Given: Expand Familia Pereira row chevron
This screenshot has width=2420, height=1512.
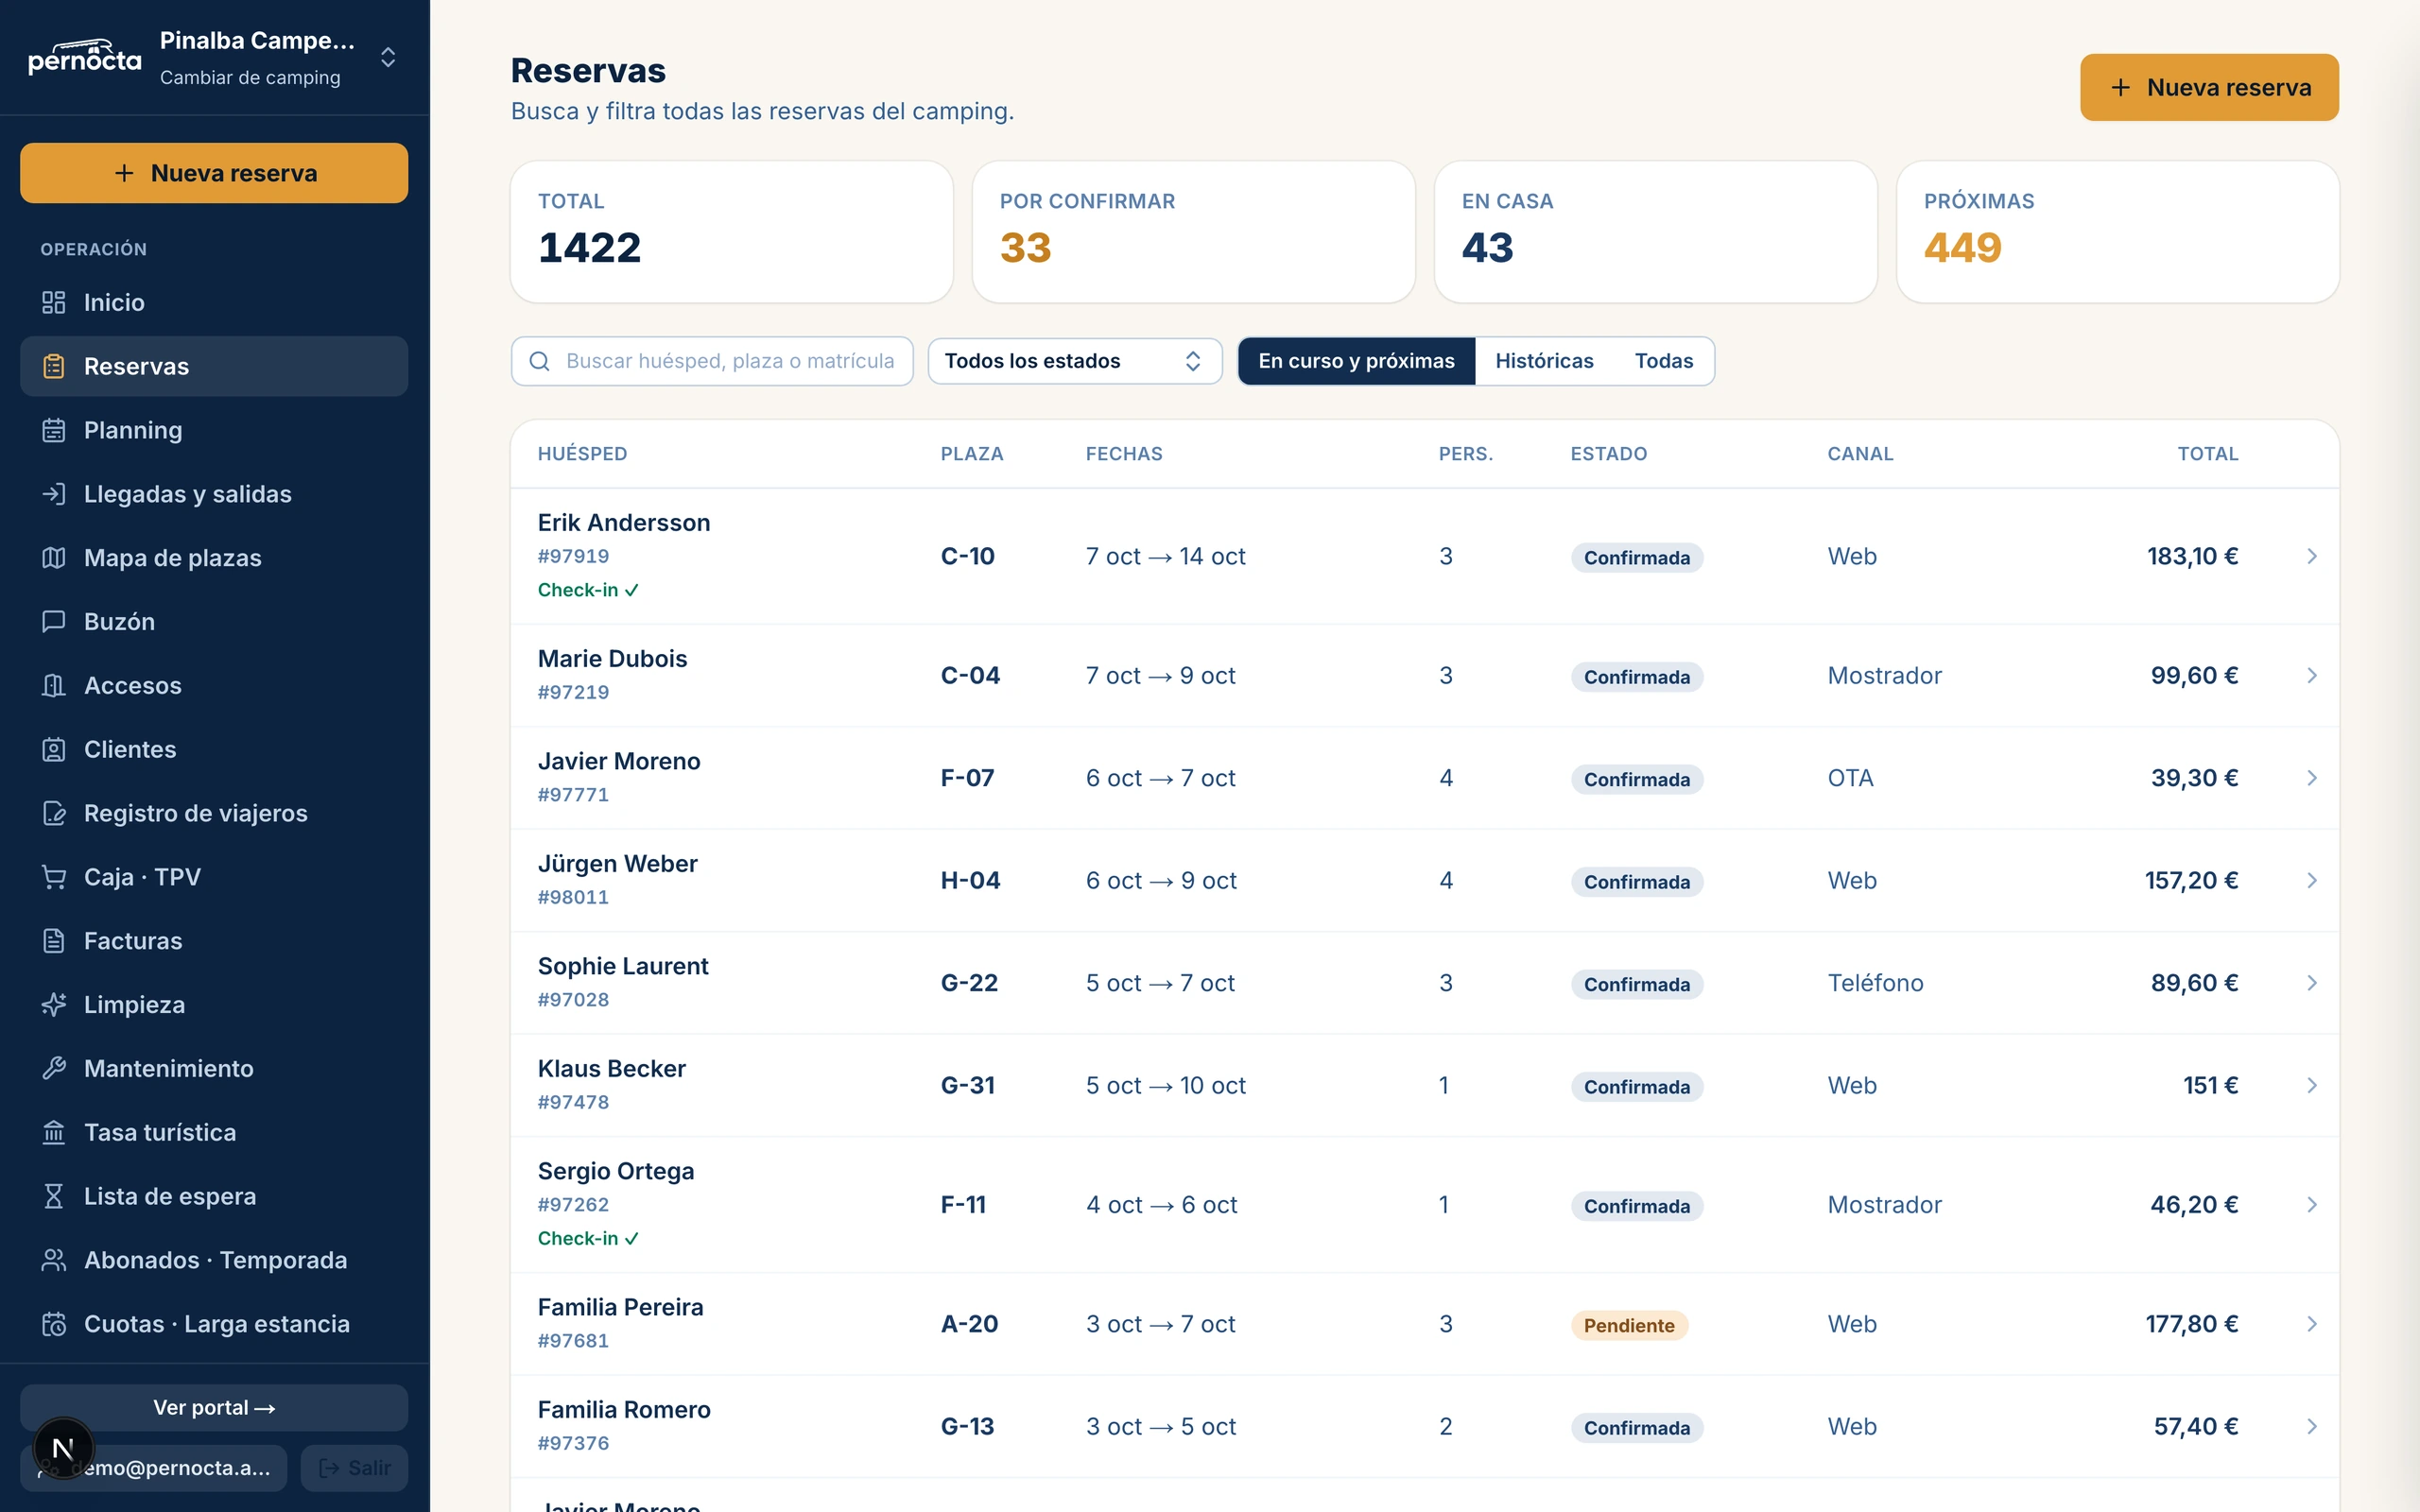Looking at the screenshot, I should point(2311,1324).
